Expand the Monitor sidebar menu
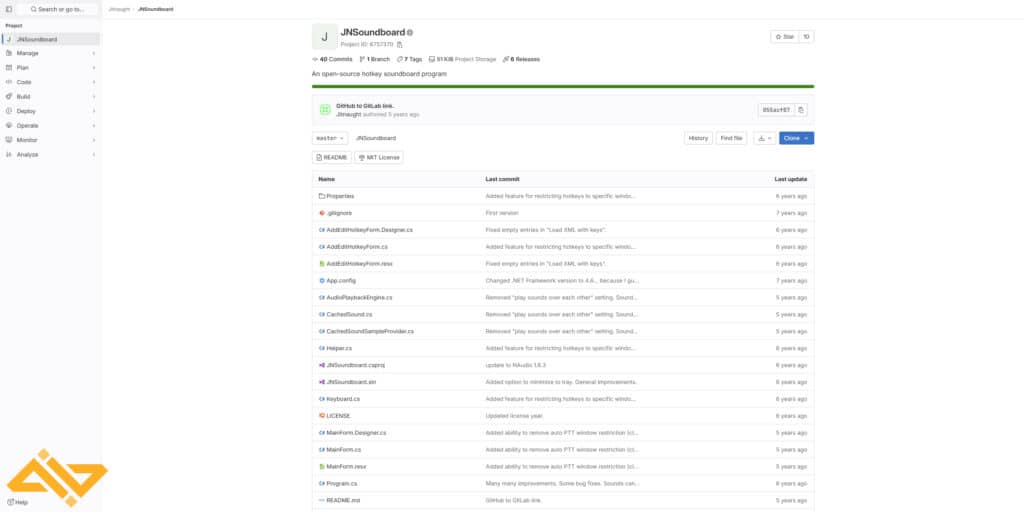Screen dimensions: 1024x512 [50, 140]
